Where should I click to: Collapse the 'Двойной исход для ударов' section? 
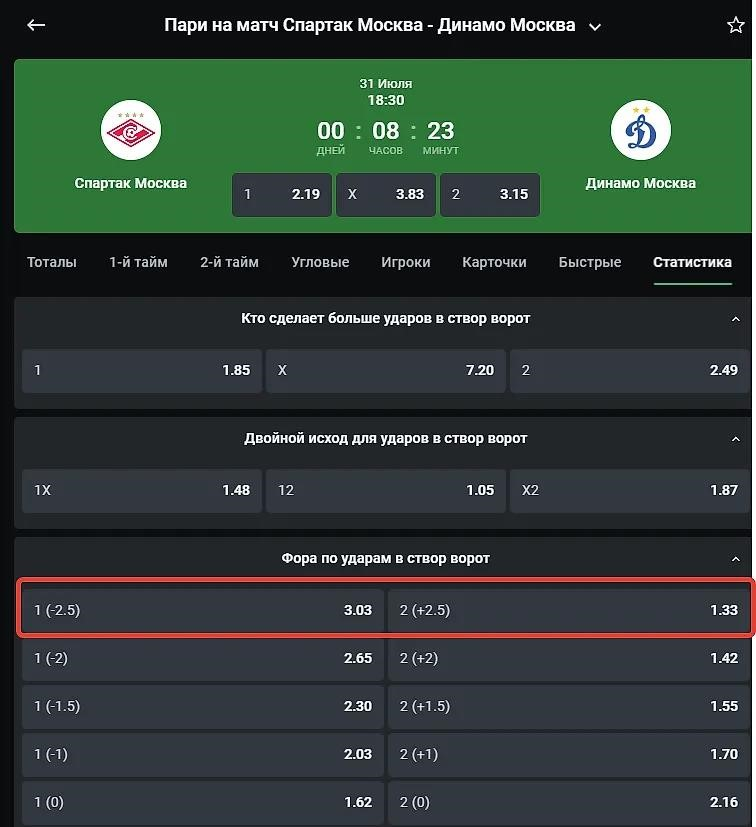[735, 439]
